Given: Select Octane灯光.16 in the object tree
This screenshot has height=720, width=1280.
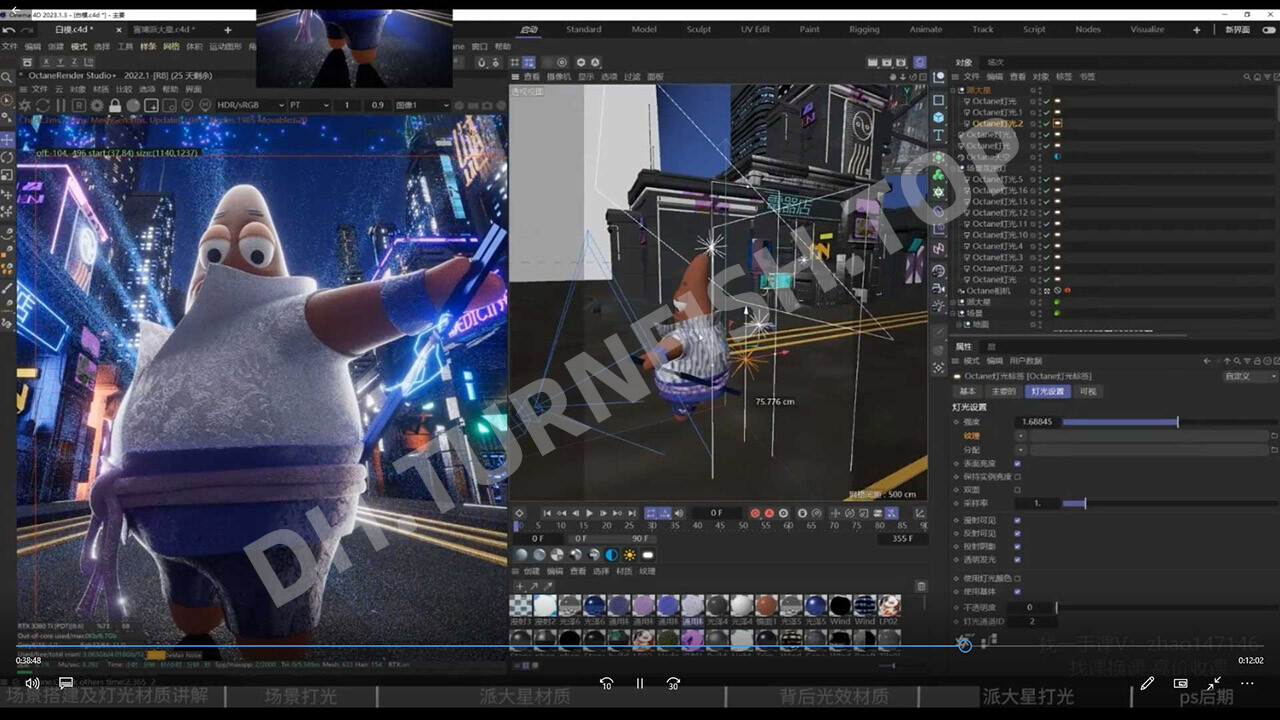Looking at the screenshot, I should point(1000,190).
